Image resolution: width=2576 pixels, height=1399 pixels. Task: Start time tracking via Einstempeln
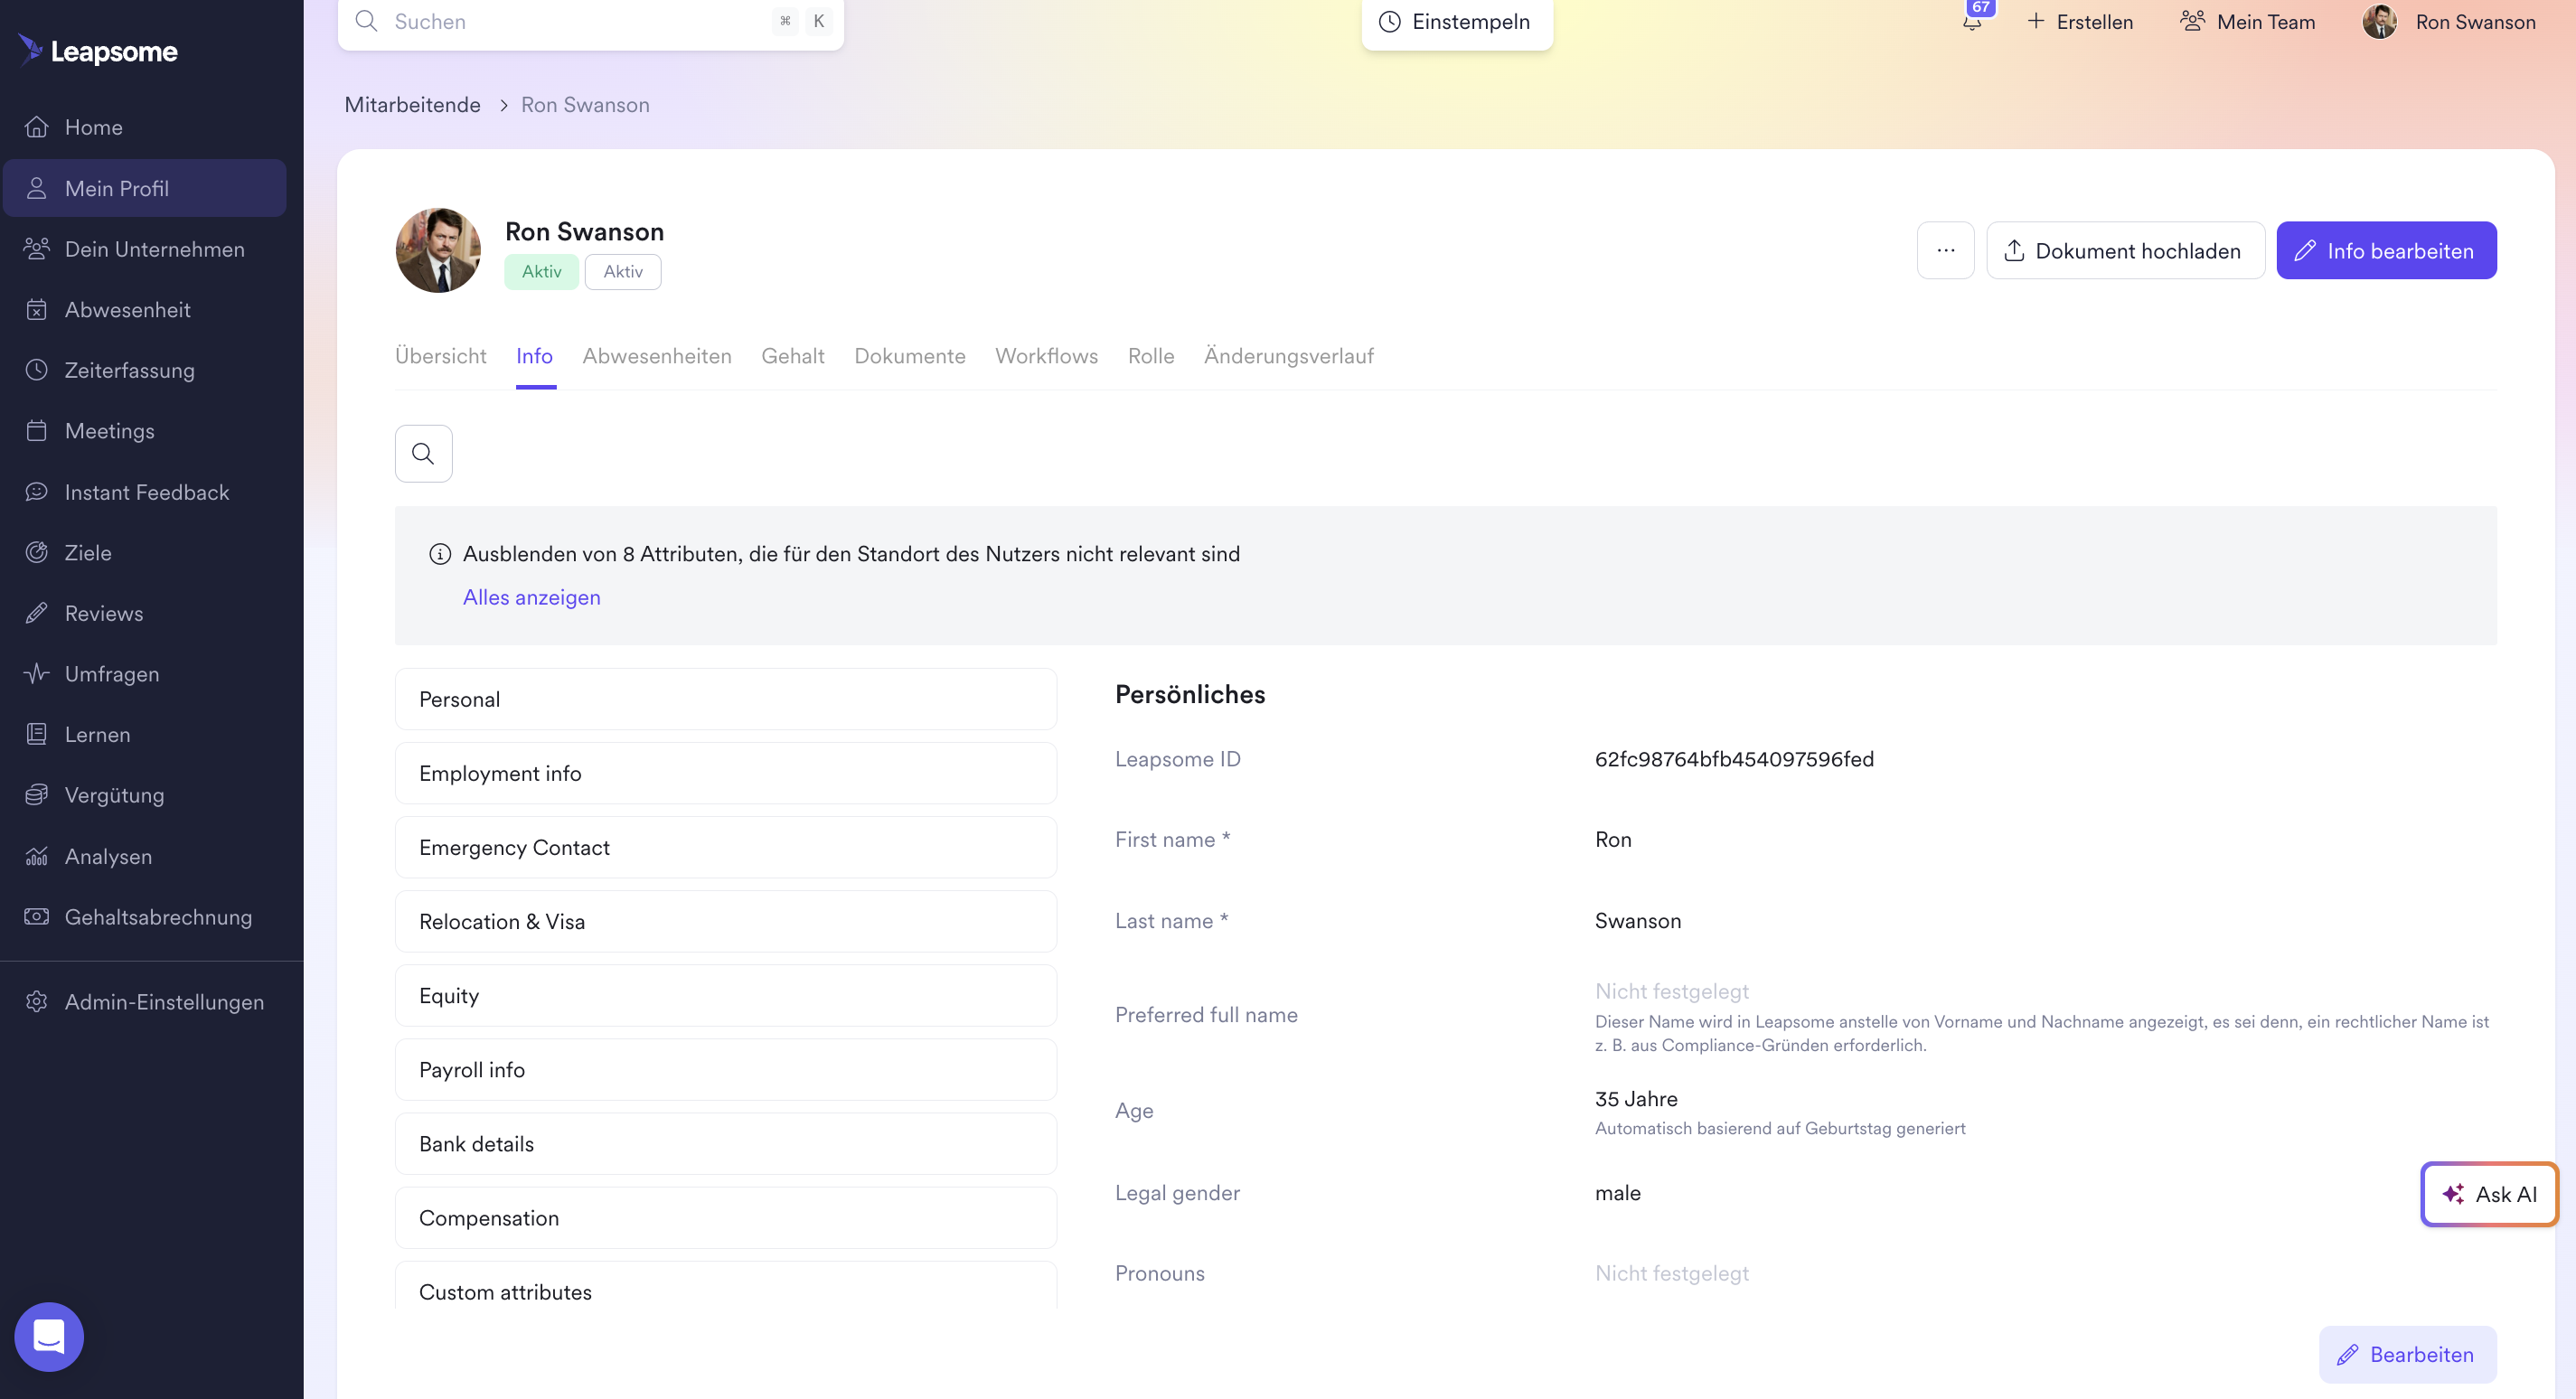click(1456, 21)
